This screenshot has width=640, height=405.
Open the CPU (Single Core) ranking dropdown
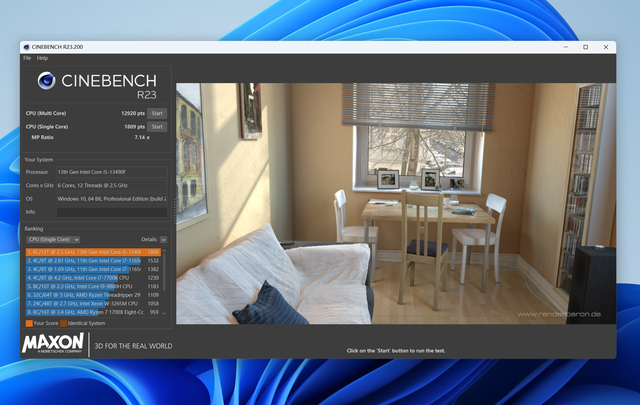coord(53,240)
